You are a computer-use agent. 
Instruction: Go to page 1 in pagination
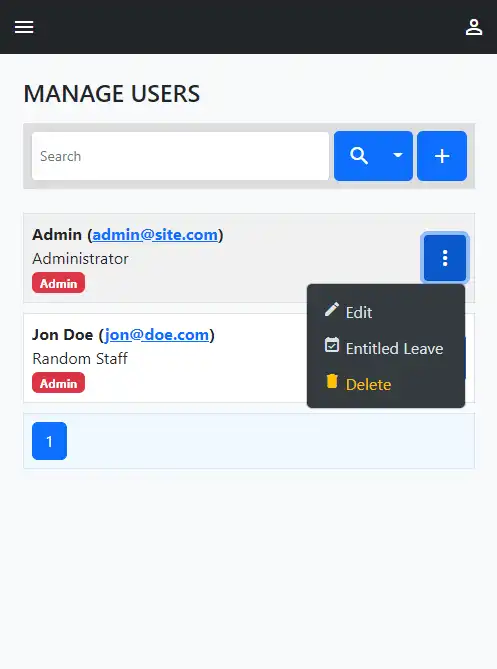tap(49, 441)
